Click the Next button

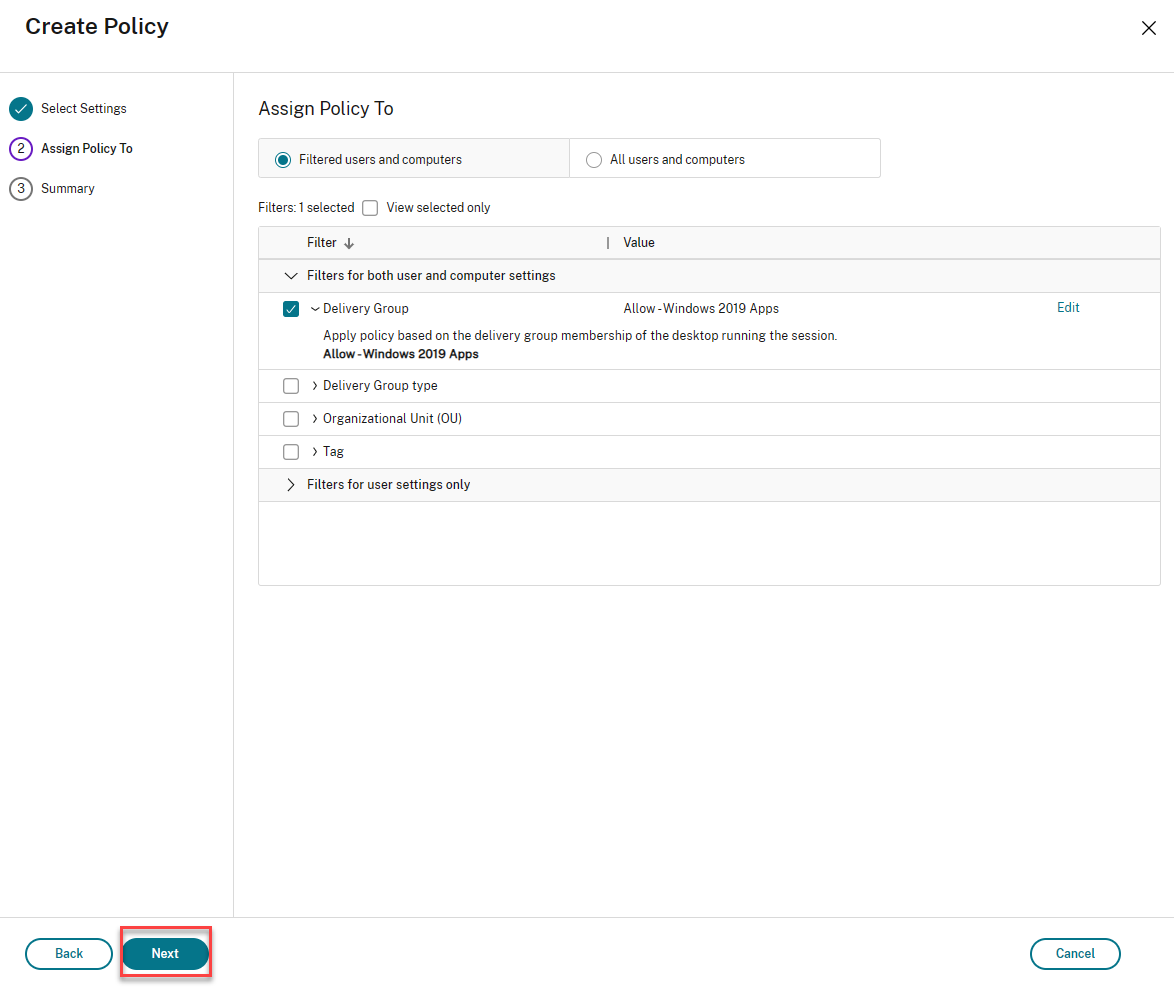pos(165,954)
